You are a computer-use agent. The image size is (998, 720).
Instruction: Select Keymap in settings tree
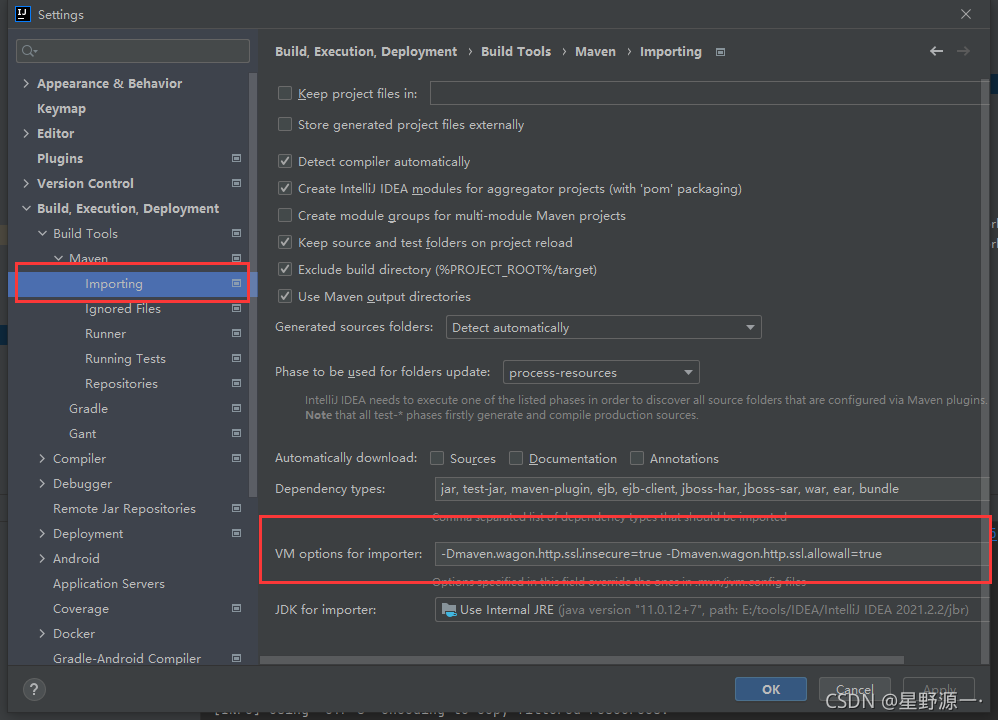point(61,109)
